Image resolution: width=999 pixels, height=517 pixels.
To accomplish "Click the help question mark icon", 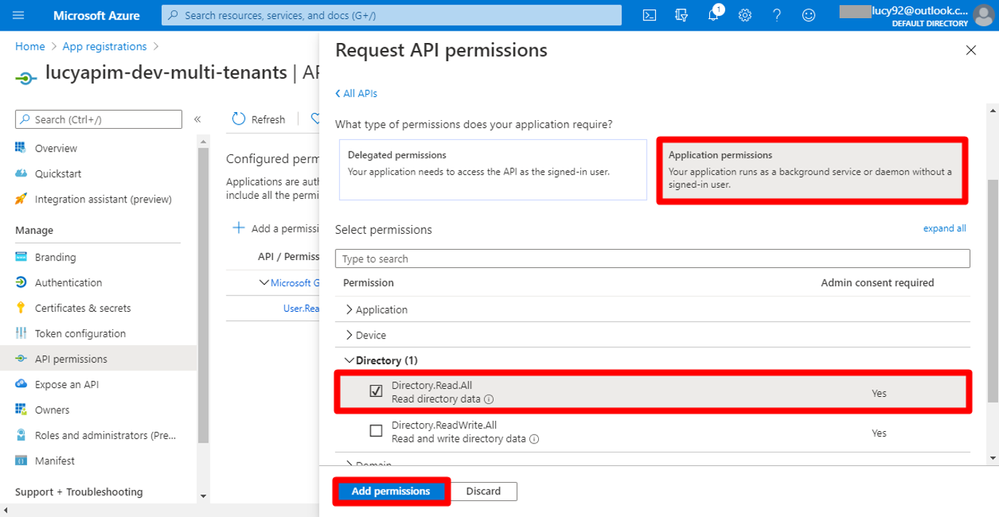I will [x=777, y=15].
